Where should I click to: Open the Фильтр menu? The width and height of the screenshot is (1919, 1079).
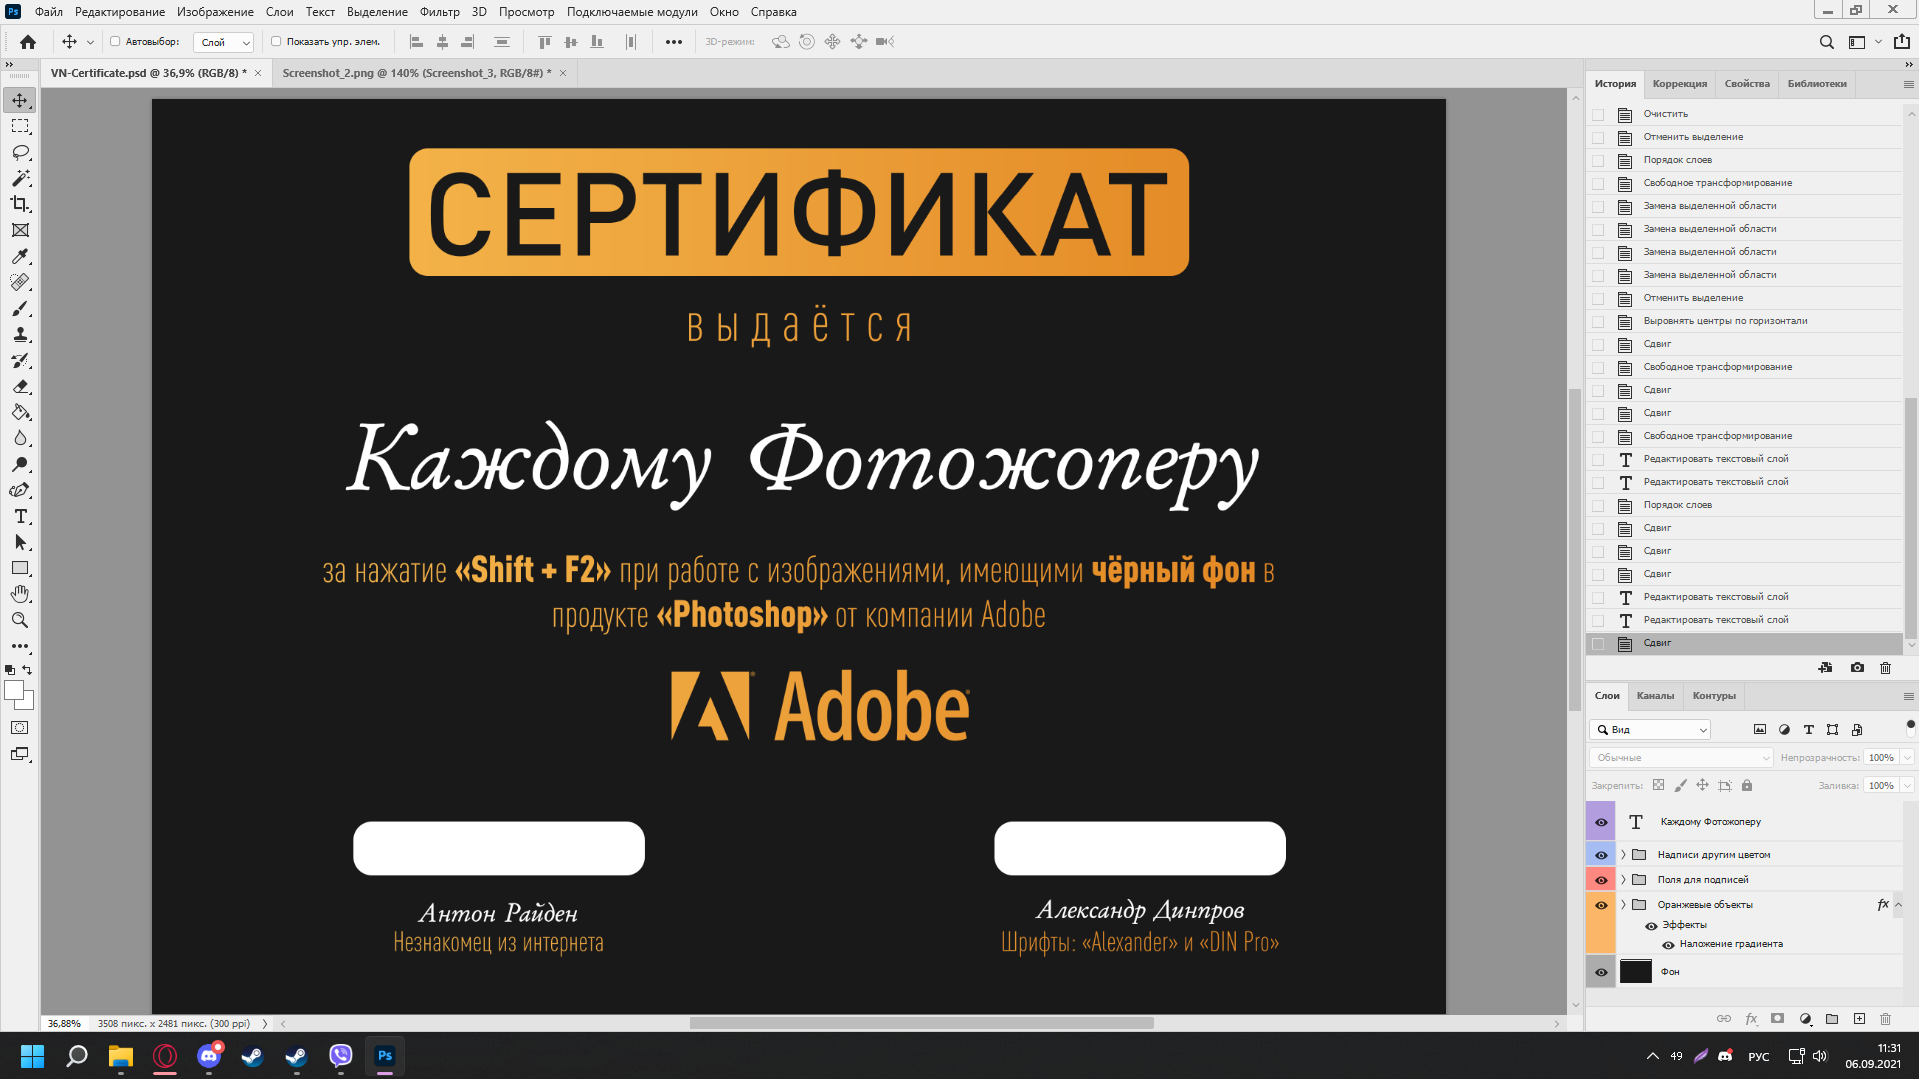pyautogui.click(x=439, y=12)
